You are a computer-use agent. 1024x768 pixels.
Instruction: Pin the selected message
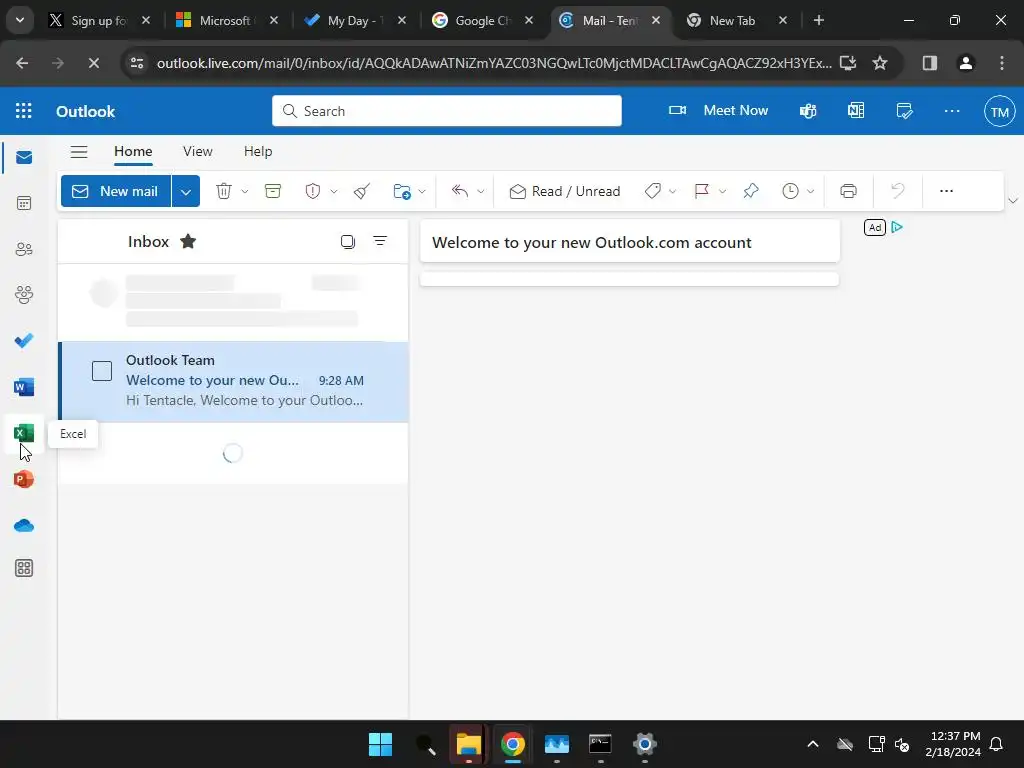[x=751, y=191]
